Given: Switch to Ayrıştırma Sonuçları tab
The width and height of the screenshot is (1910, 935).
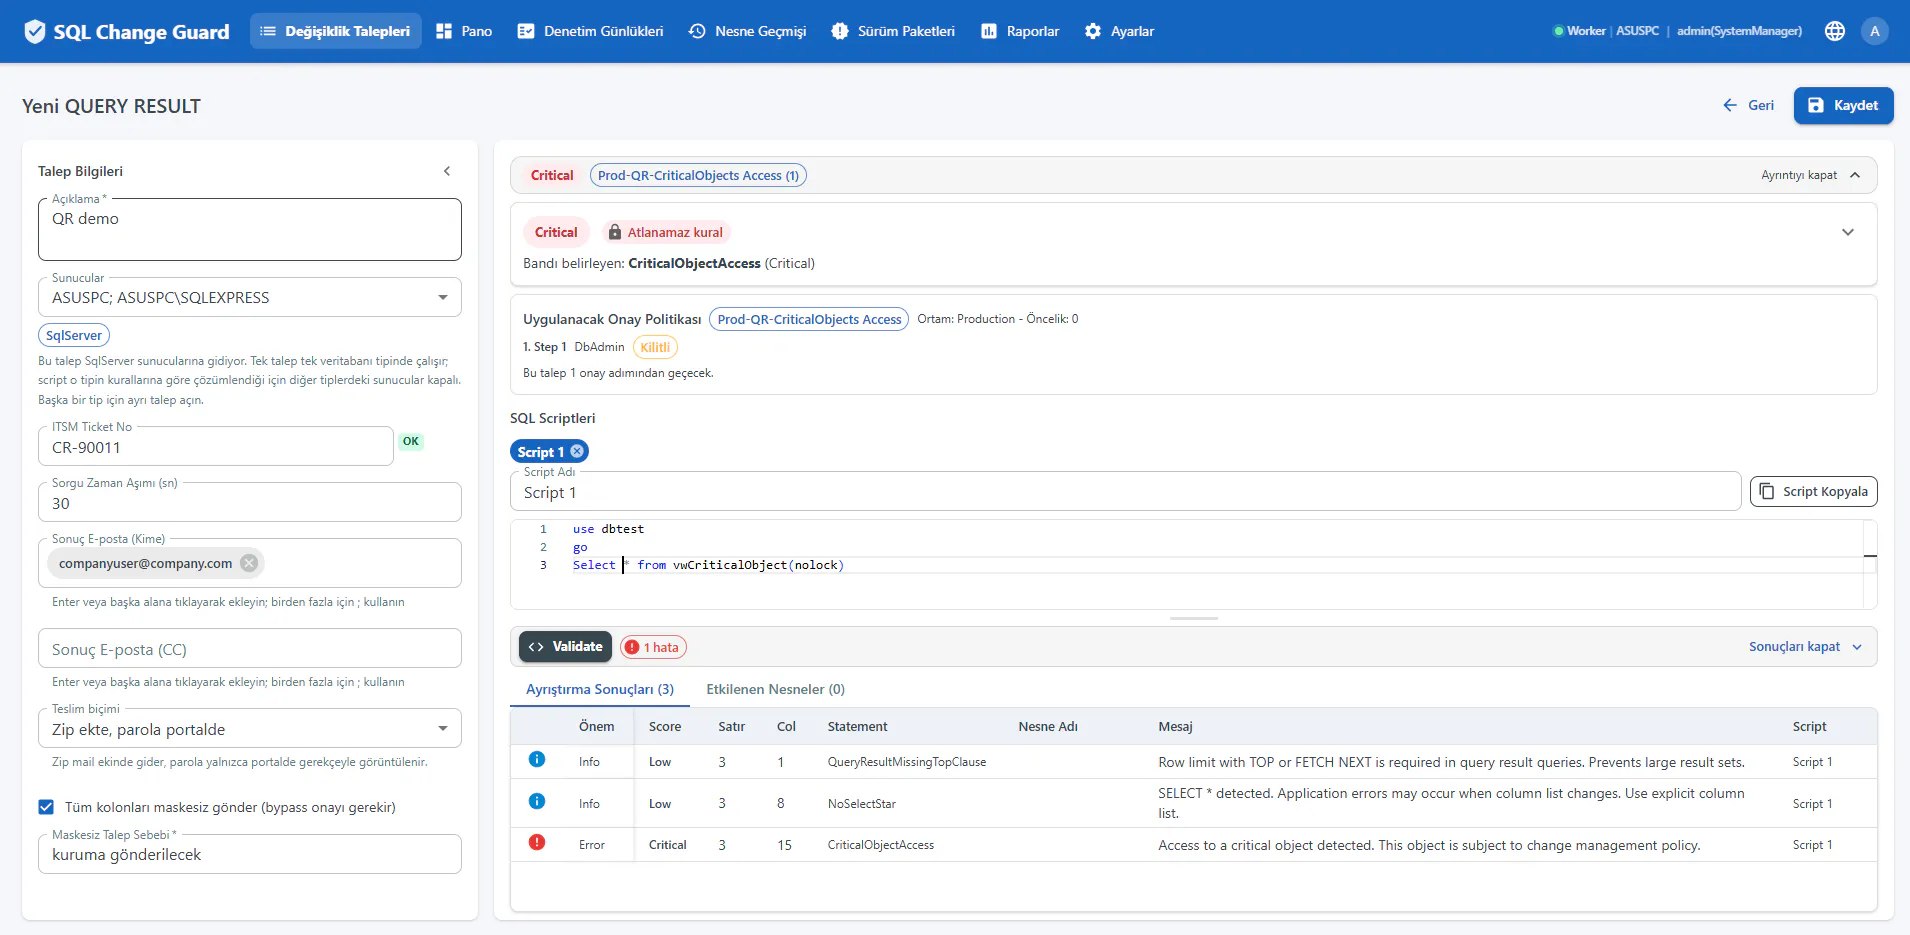Looking at the screenshot, I should [600, 689].
